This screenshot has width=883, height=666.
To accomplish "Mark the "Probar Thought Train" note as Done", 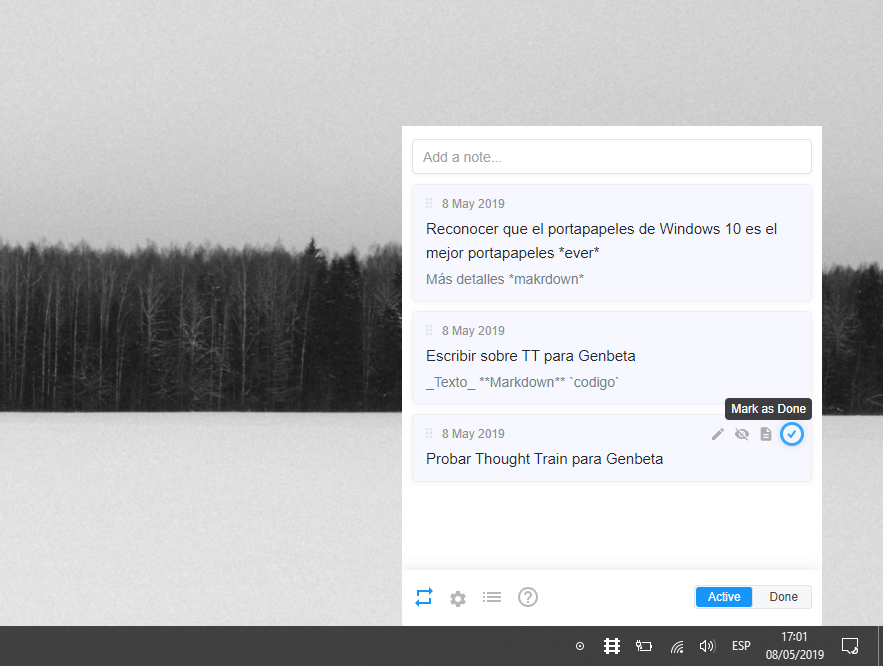I will click(791, 434).
